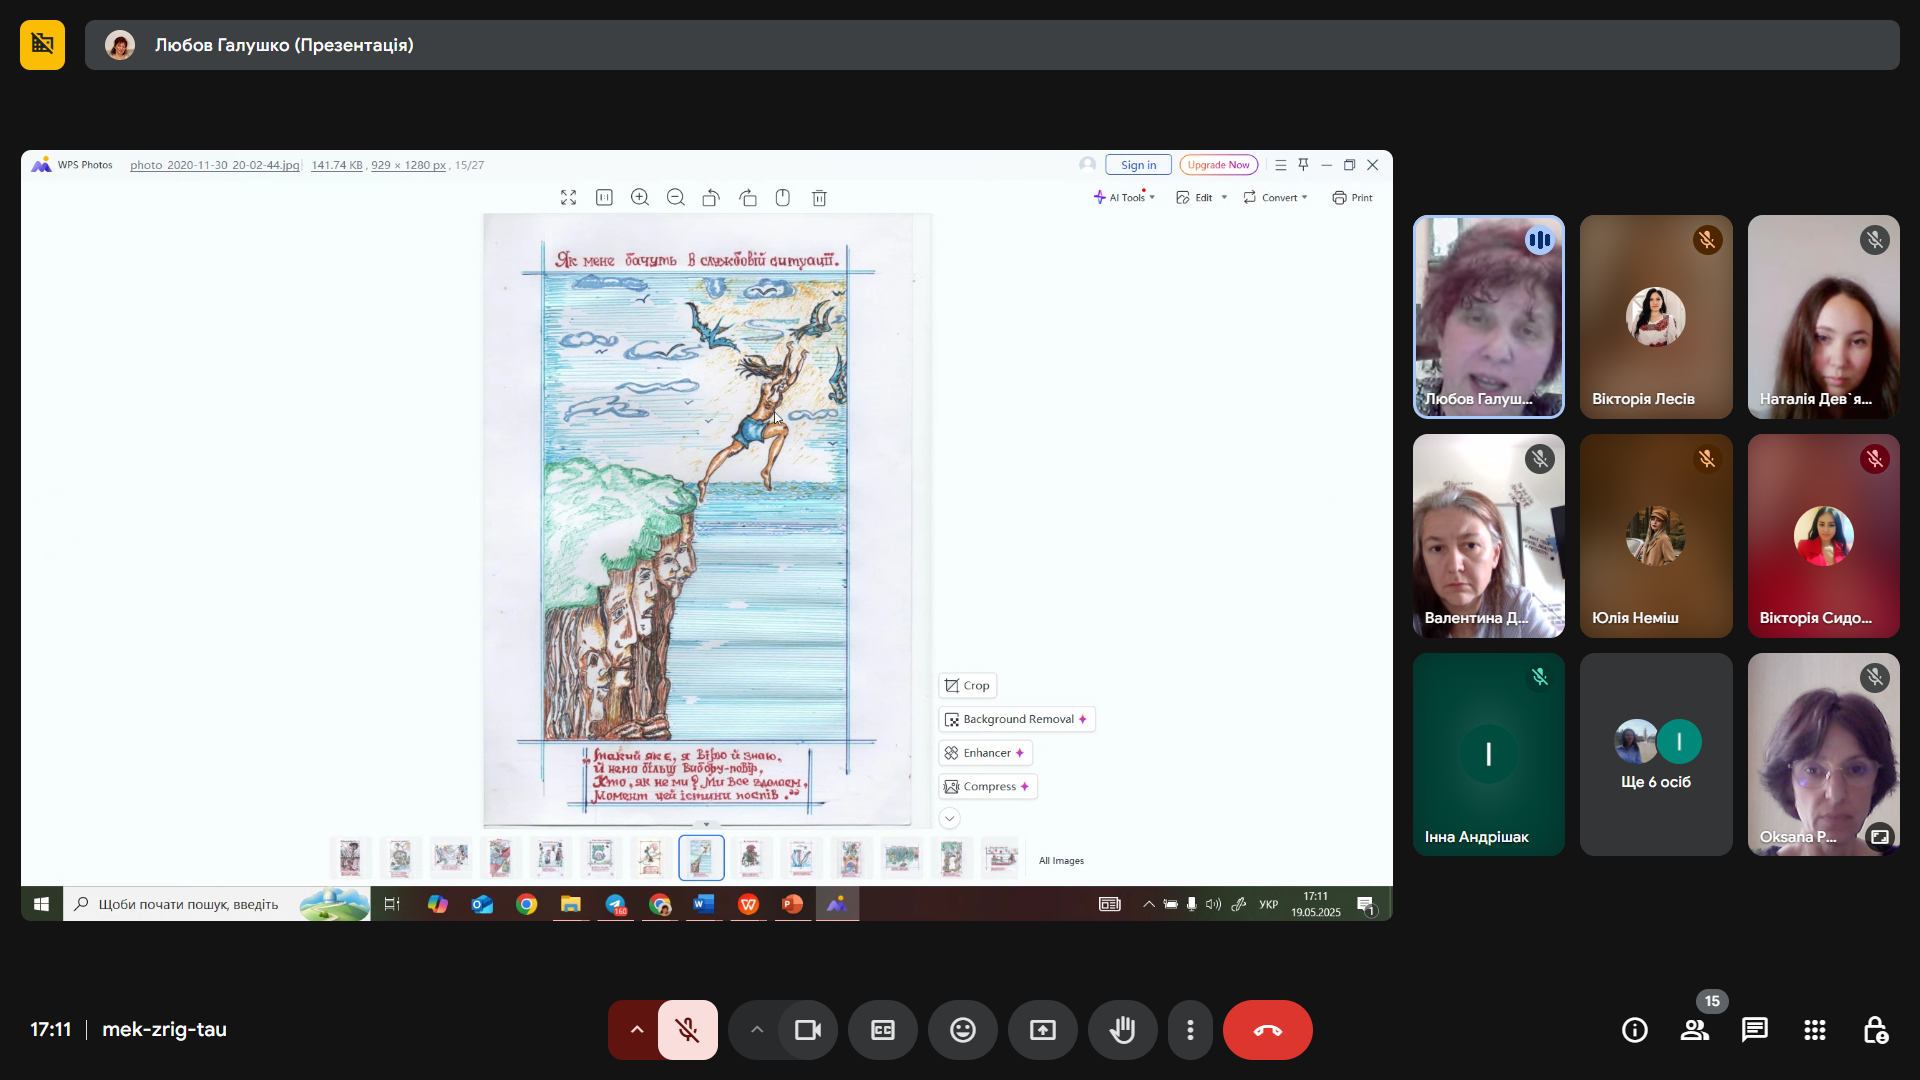Click the Windows Start button in shared screen
This screenshot has height=1080, width=1920.
pos(41,904)
